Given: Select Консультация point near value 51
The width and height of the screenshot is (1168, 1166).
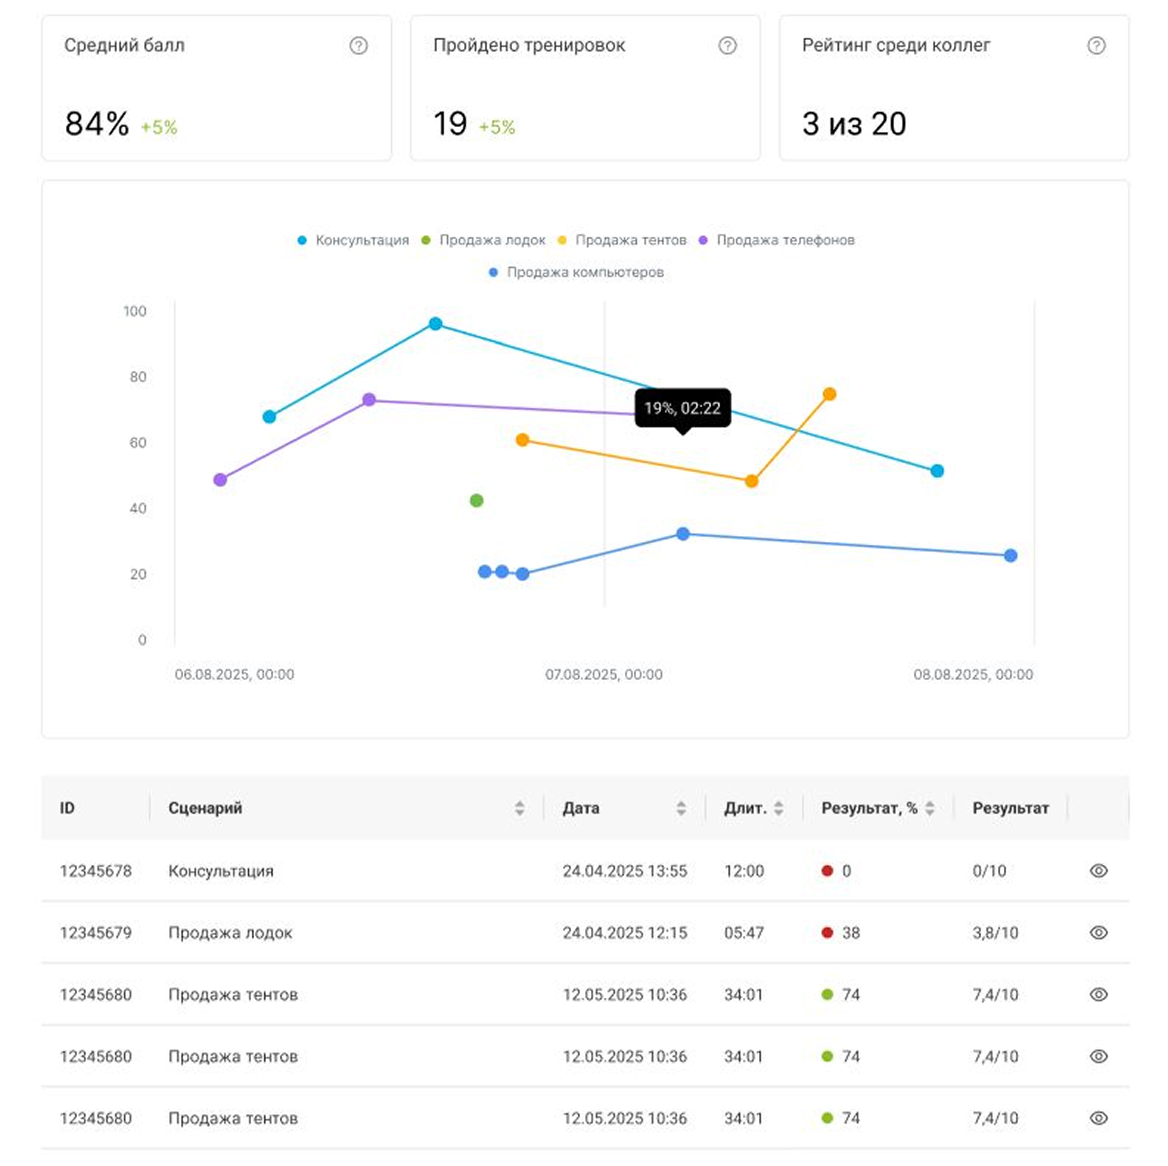Looking at the screenshot, I should (x=937, y=471).
